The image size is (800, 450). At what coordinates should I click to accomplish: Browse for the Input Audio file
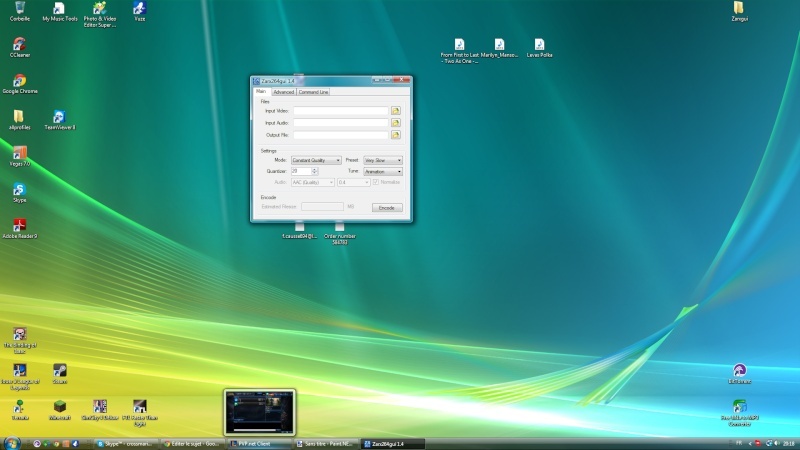pyautogui.click(x=395, y=123)
